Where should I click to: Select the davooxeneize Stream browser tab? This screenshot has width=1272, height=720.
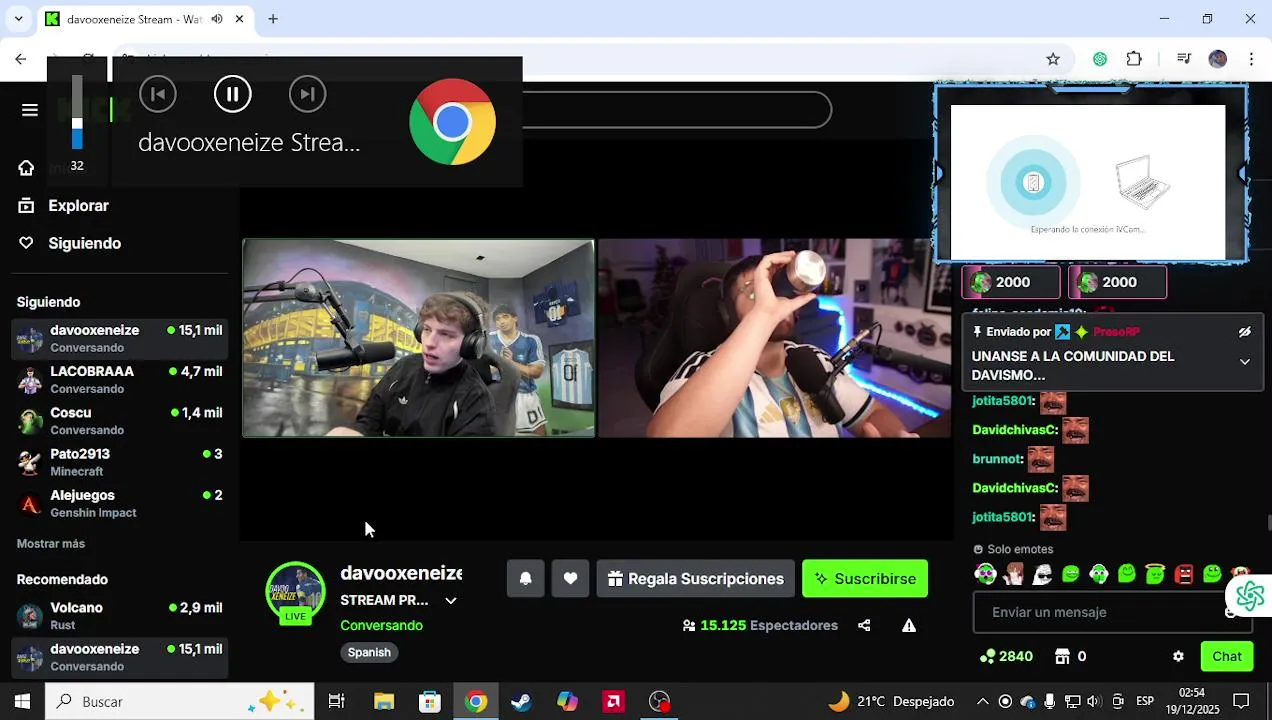(x=147, y=19)
